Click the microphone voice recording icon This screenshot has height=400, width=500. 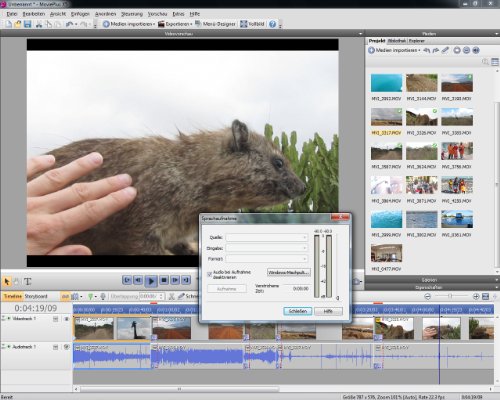[x=103, y=296]
